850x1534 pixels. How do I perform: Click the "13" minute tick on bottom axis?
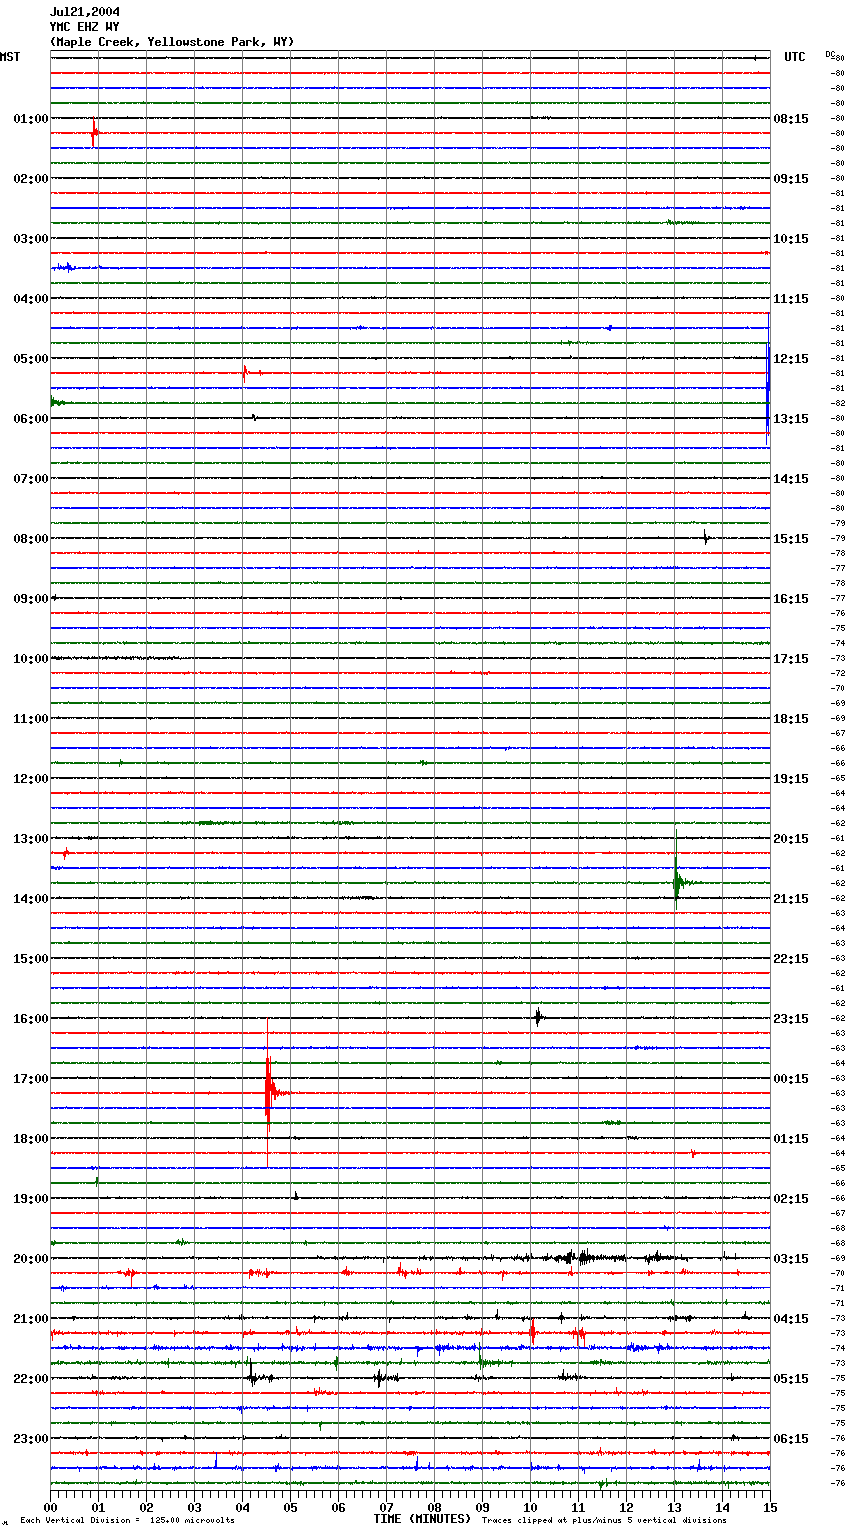pos(674,1506)
